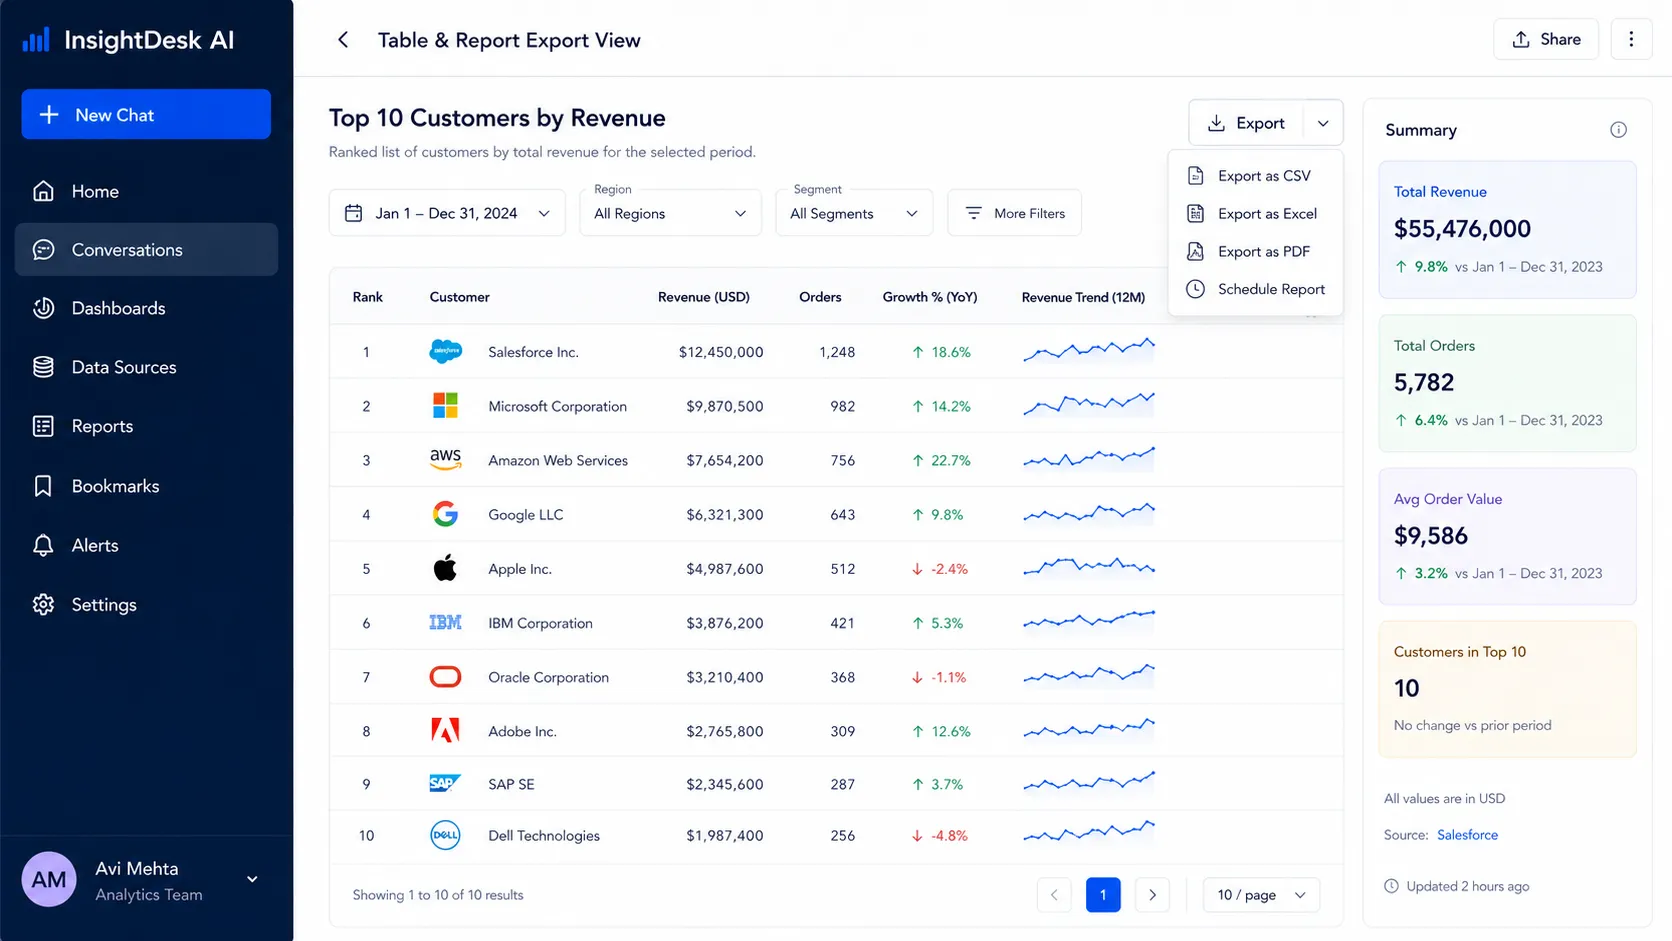1672x941 pixels.
Task: Expand the Avi Mehta account menu chevron
Action: point(252,879)
